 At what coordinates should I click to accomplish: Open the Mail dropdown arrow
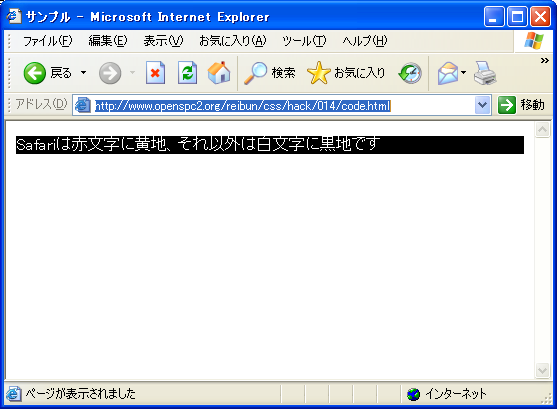463,73
